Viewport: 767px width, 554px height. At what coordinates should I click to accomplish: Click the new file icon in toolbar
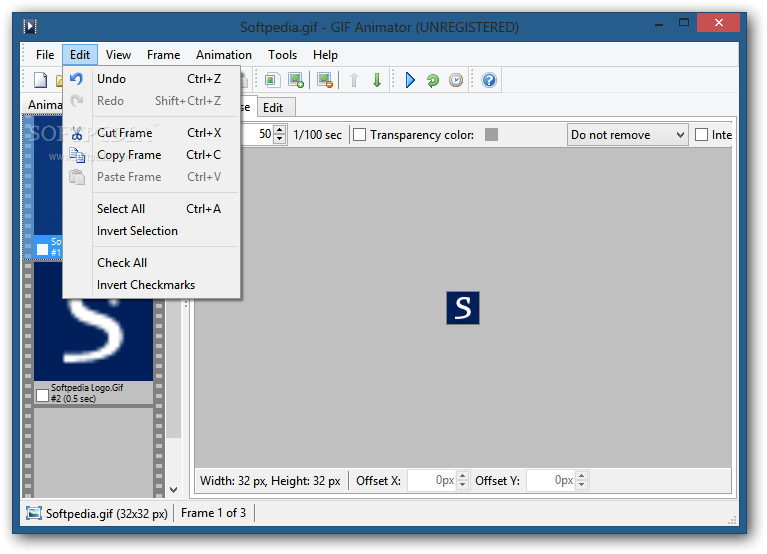(x=41, y=80)
